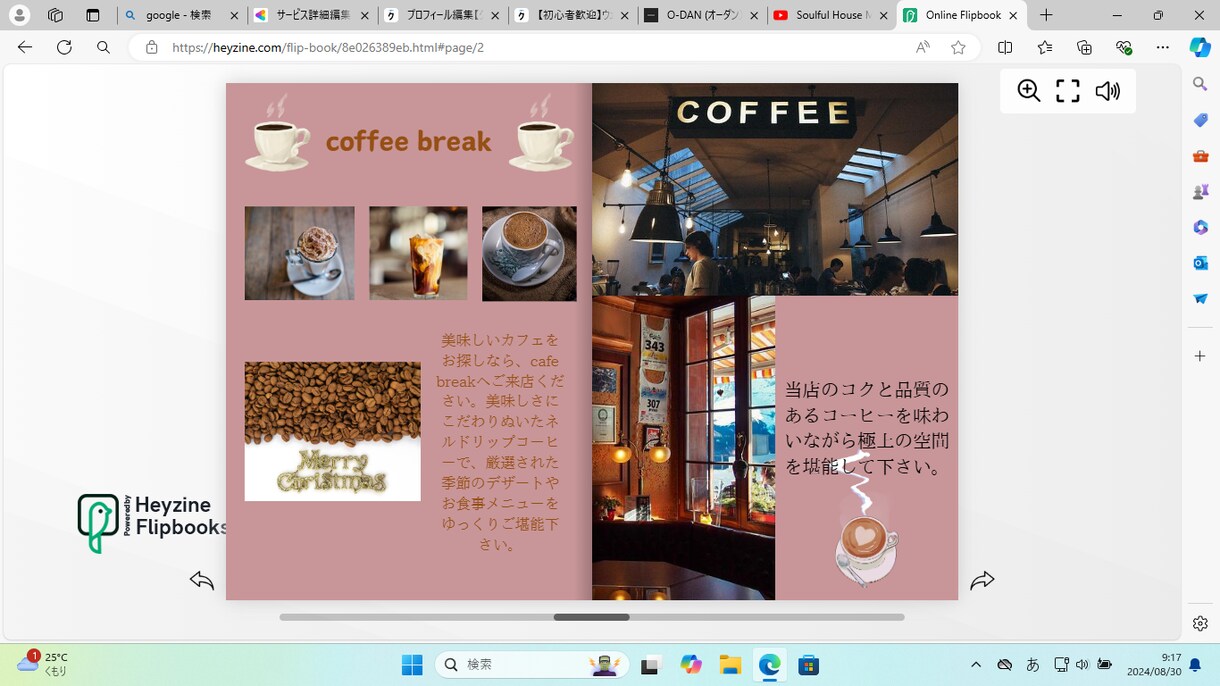Open the sidebar Games chess icon
Viewport: 1220px width, 686px height.
click(x=1200, y=192)
